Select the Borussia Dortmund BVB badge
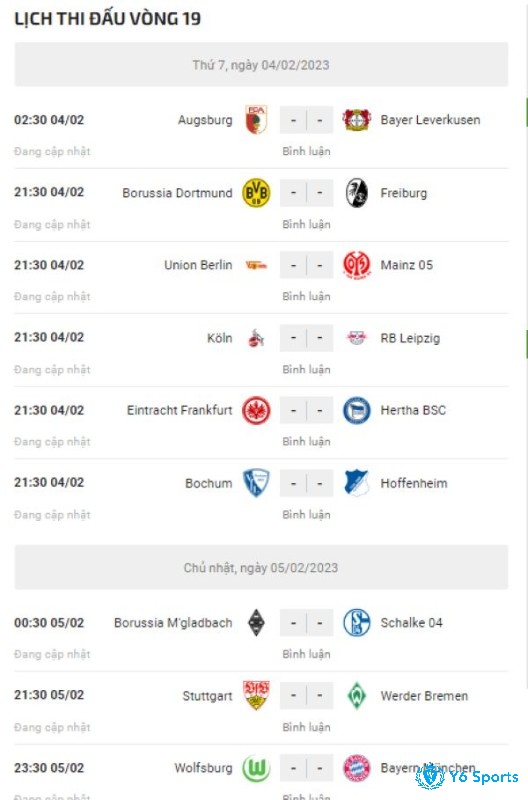The width and height of the screenshot is (528, 800). click(256, 193)
